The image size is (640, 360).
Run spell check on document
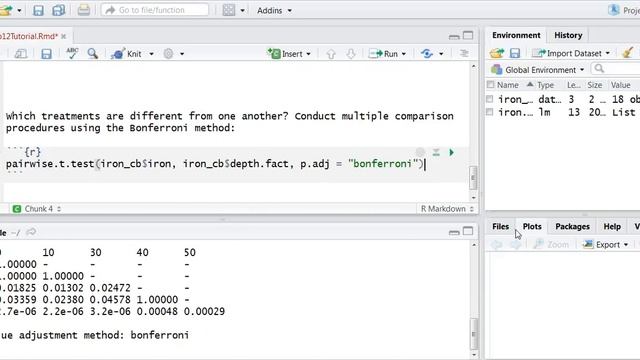(x=72, y=53)
